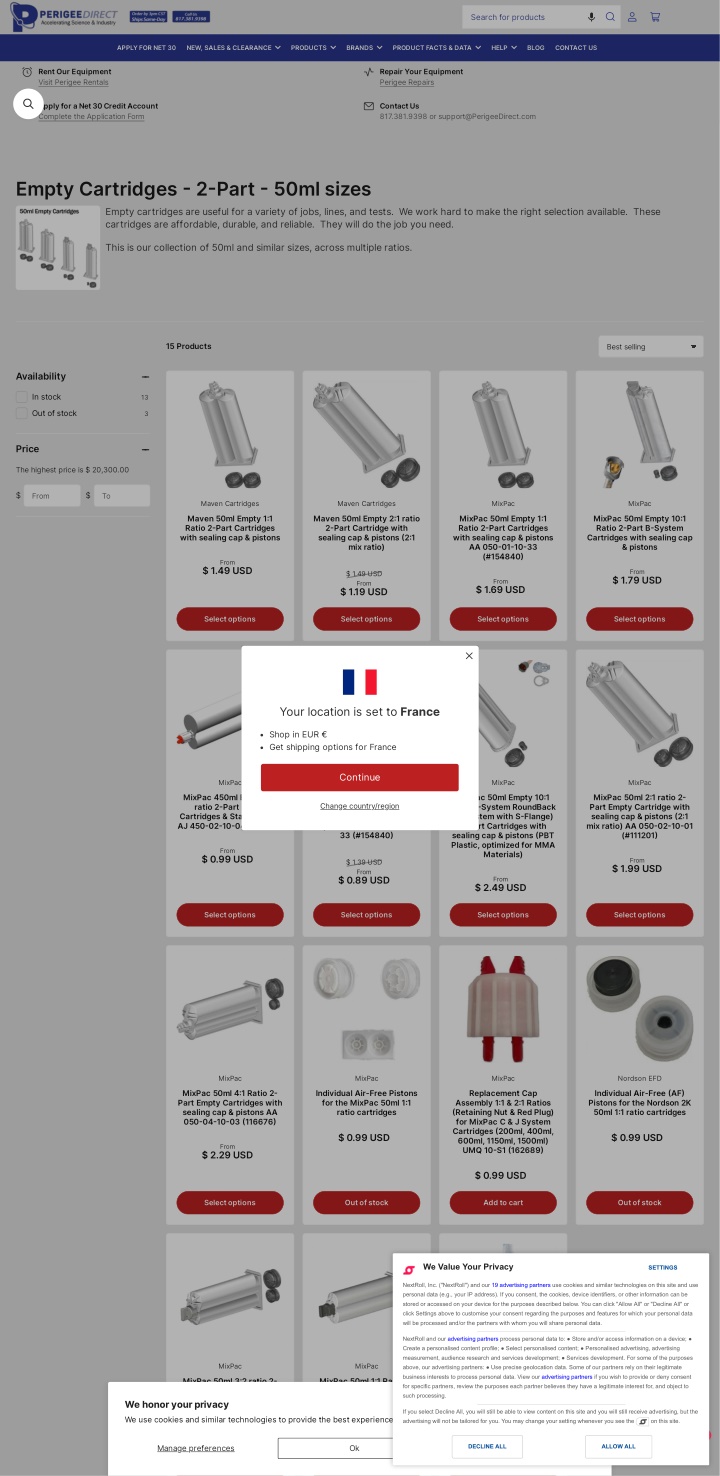Open the Brands navigation menu
The width and height of the screenshot is (720, 1476).
pyautogui.click(x=364, y=48)
